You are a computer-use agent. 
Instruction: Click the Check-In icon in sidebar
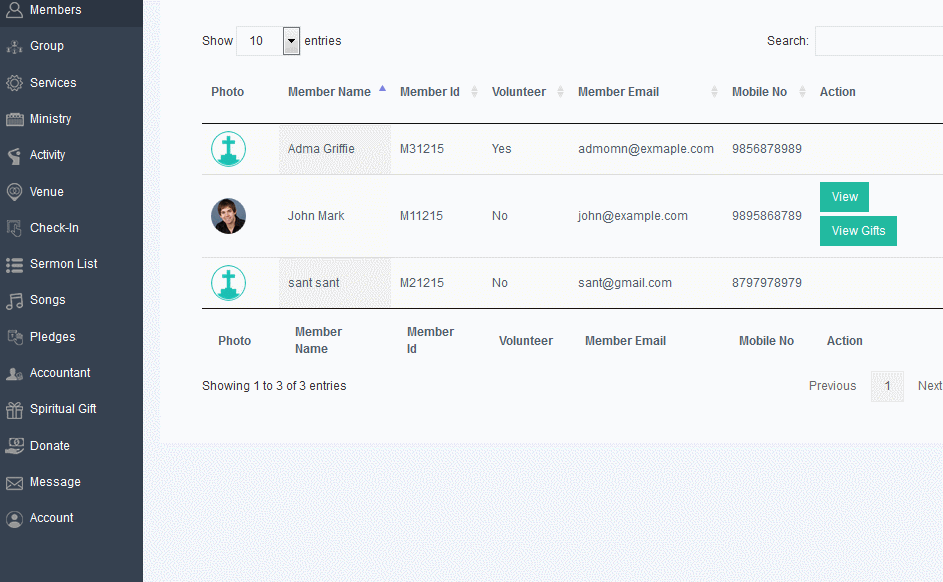tap(14, 228)
